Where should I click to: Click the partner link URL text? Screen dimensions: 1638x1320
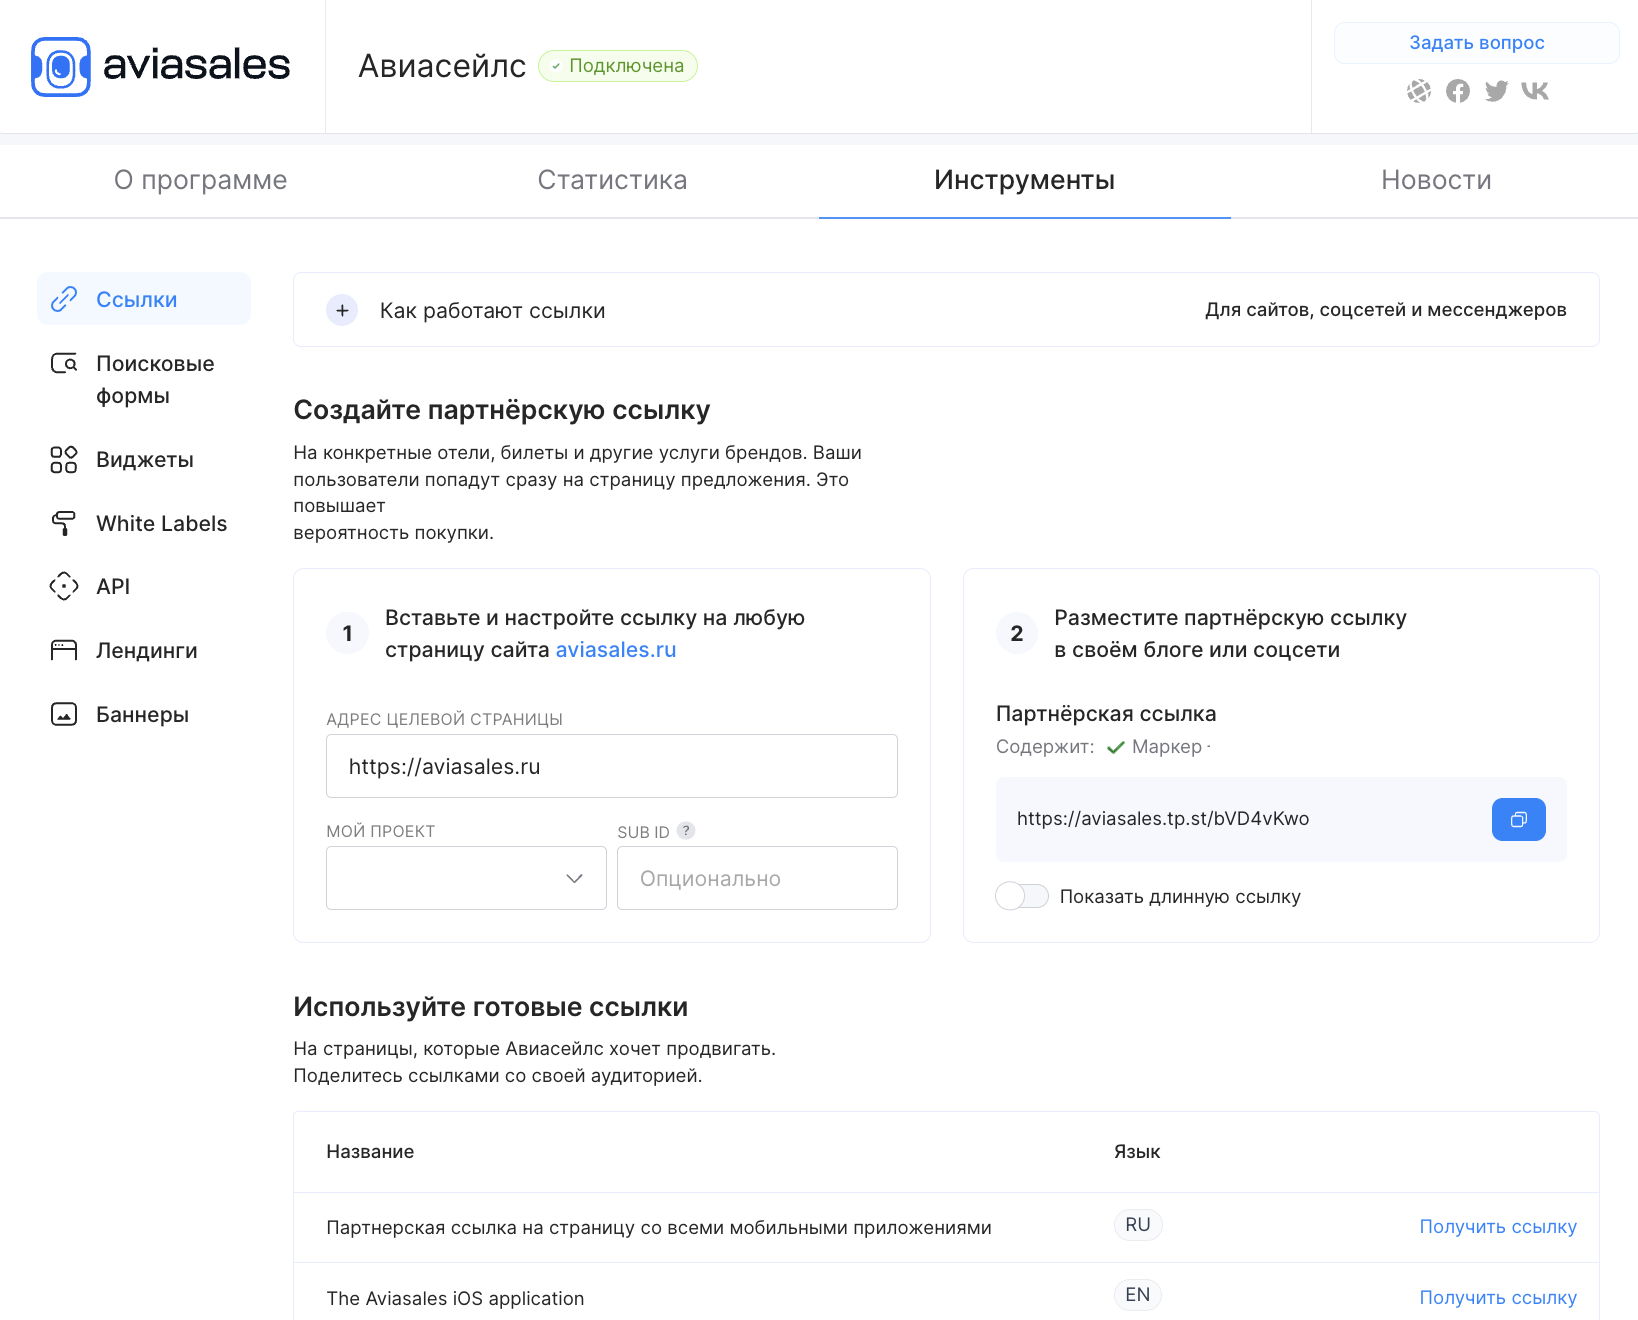tap(1163, 819)
